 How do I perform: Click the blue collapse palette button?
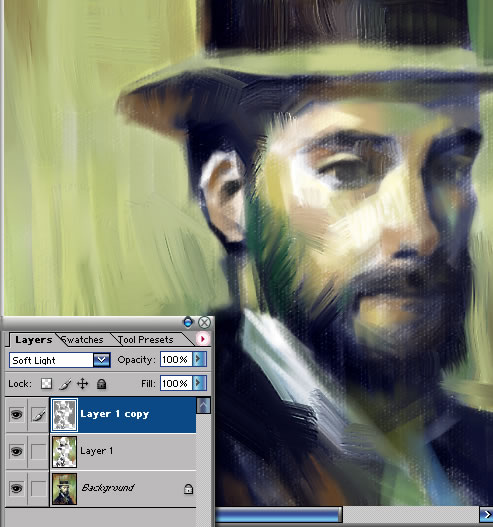(x=188, y=322)
